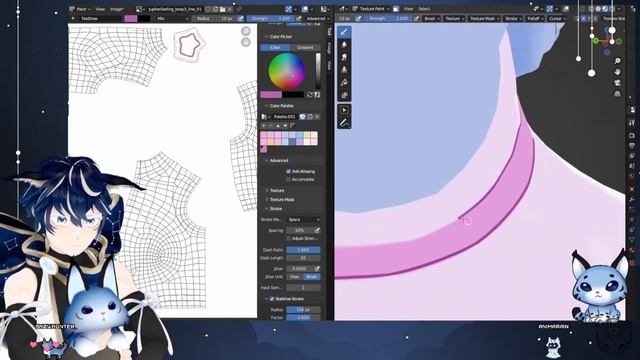Toggle unified color icon beside color swap
Screen dimensions: 640x360
pos(317,95)
